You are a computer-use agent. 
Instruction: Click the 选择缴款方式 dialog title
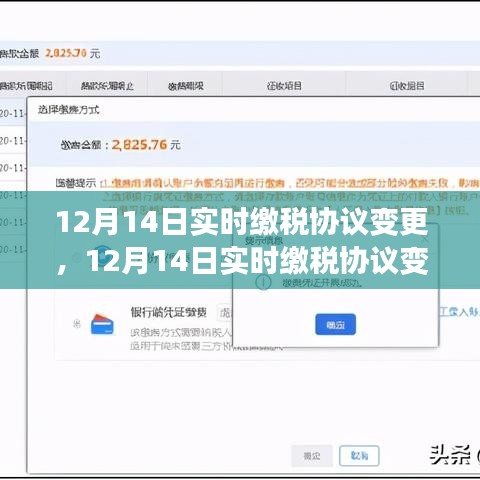pyautogui.click(x=68, y=110)
